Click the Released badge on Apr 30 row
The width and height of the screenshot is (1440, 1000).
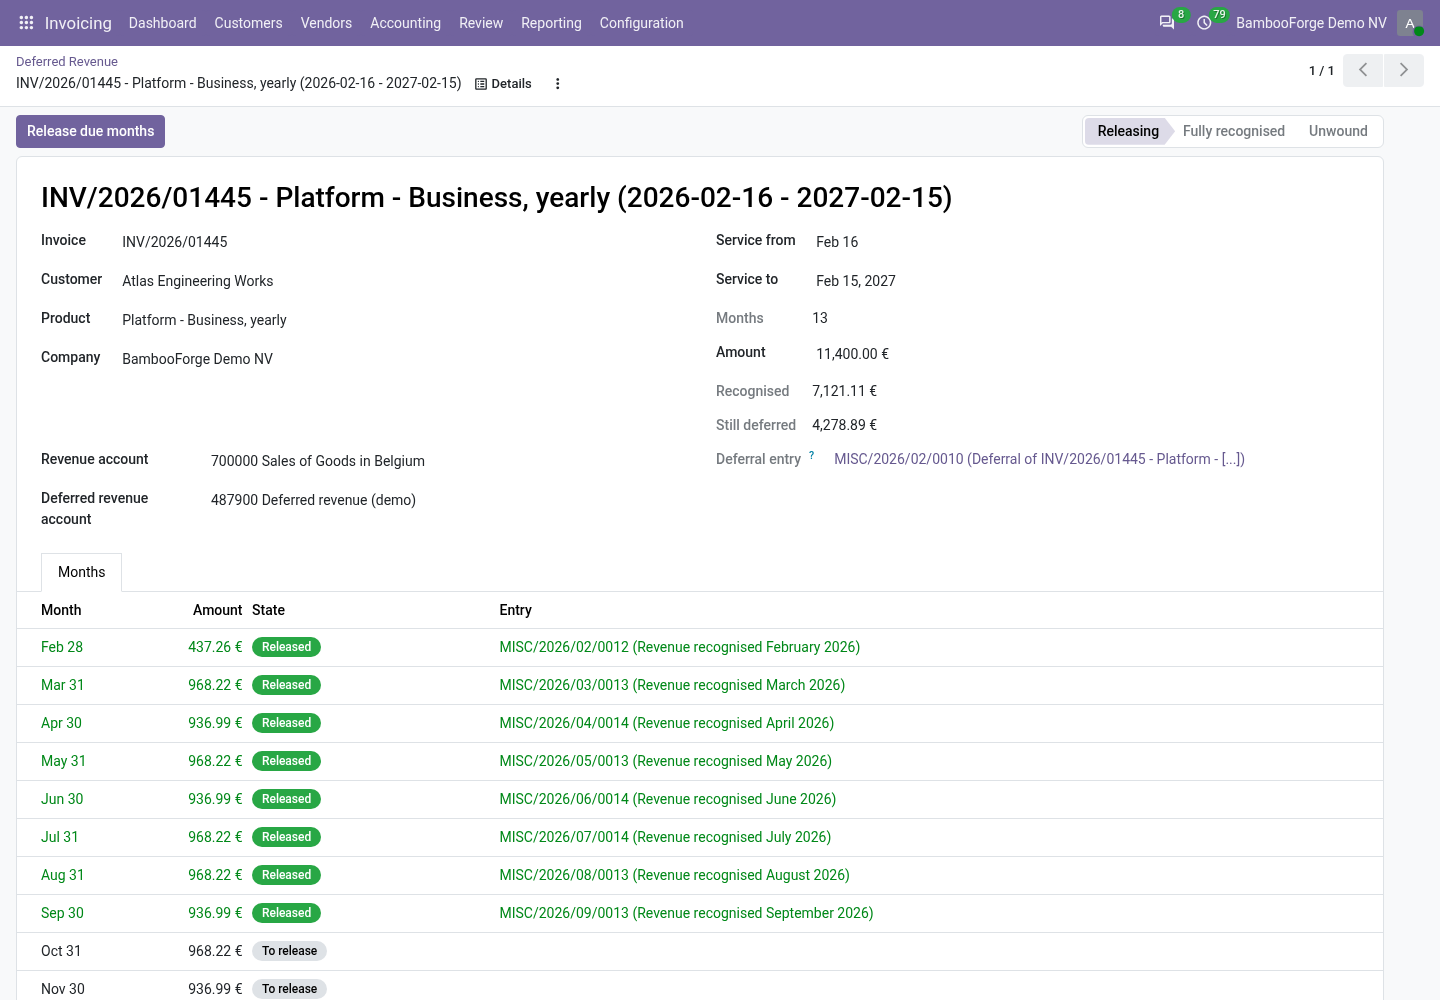point(286,723)
